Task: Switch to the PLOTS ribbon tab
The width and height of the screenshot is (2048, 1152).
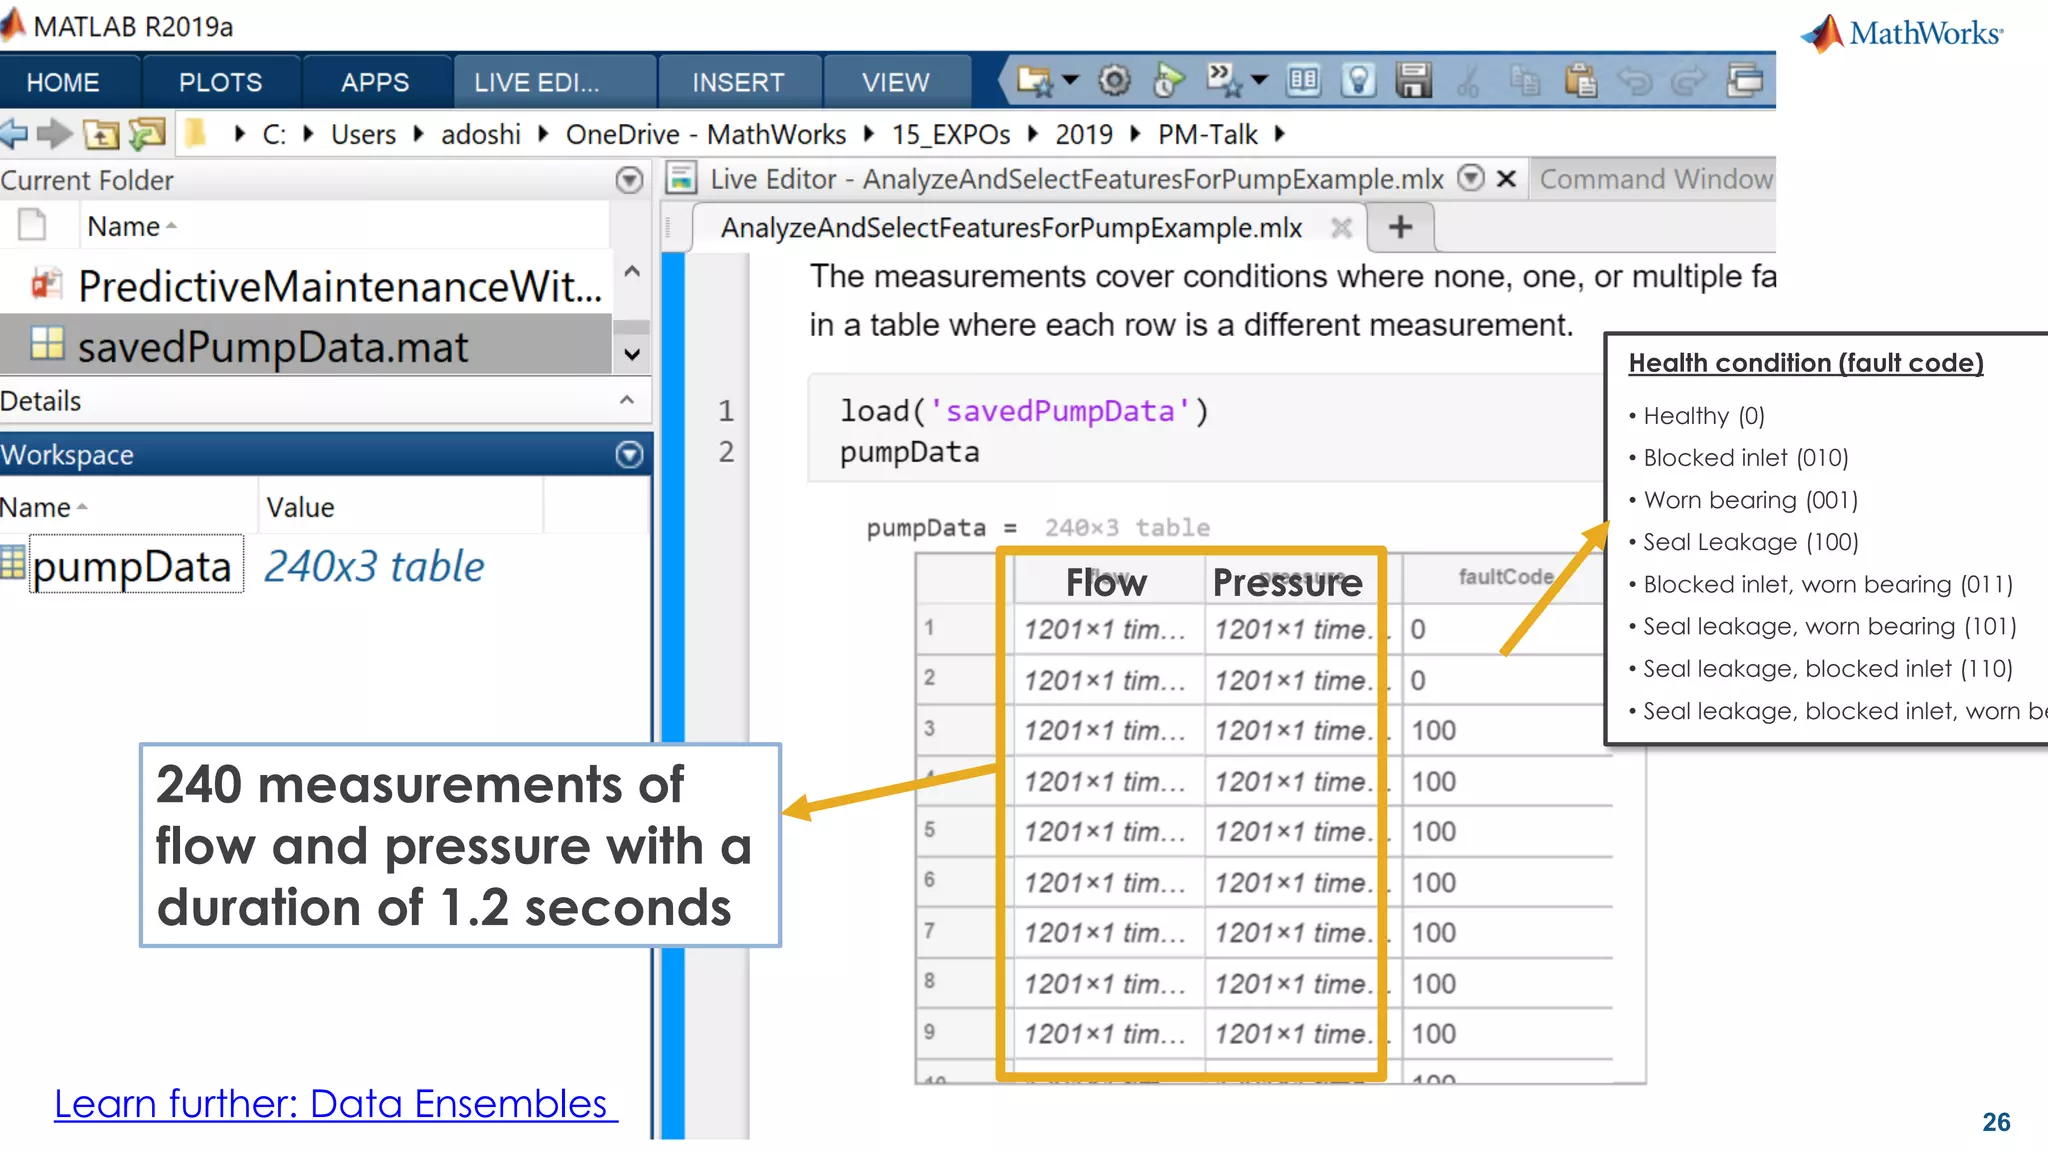Action: point(220,83)
